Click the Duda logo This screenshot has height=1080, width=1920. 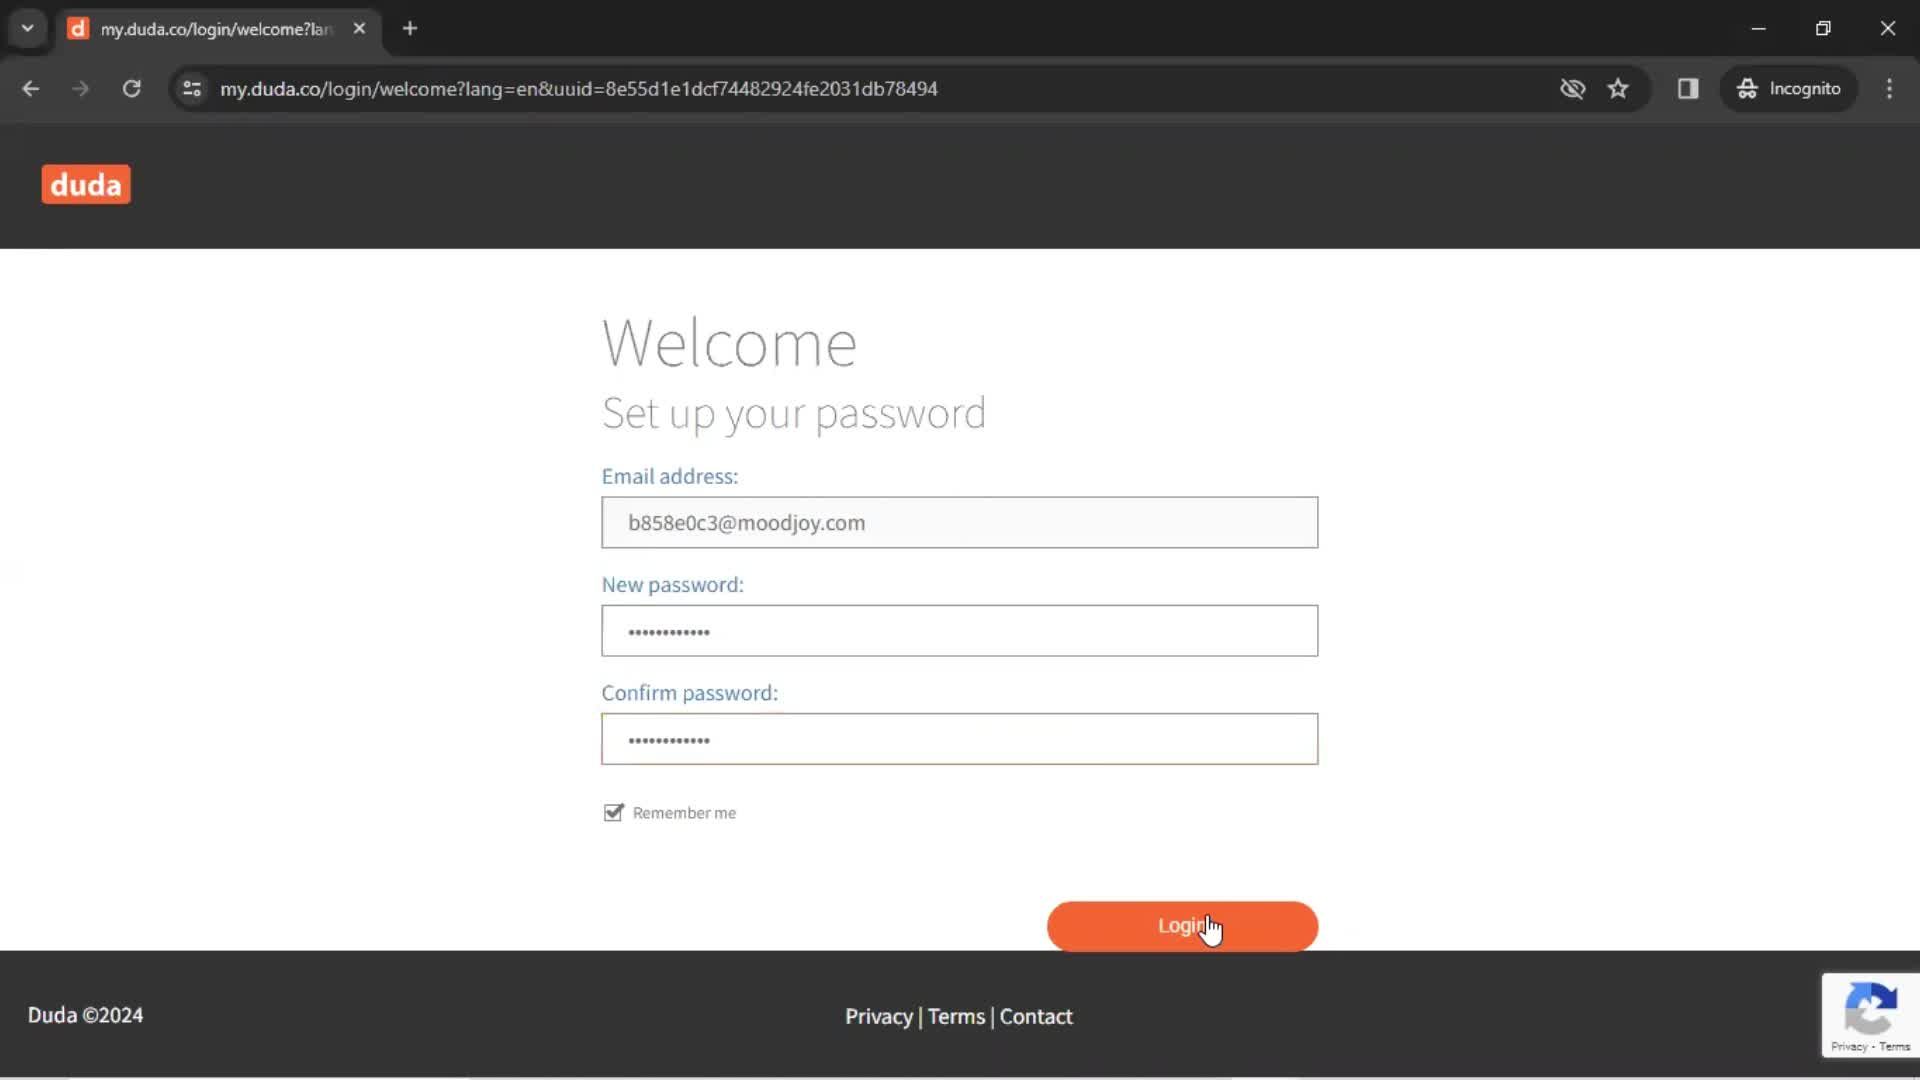pyautogui.click(x=86, y=184)
